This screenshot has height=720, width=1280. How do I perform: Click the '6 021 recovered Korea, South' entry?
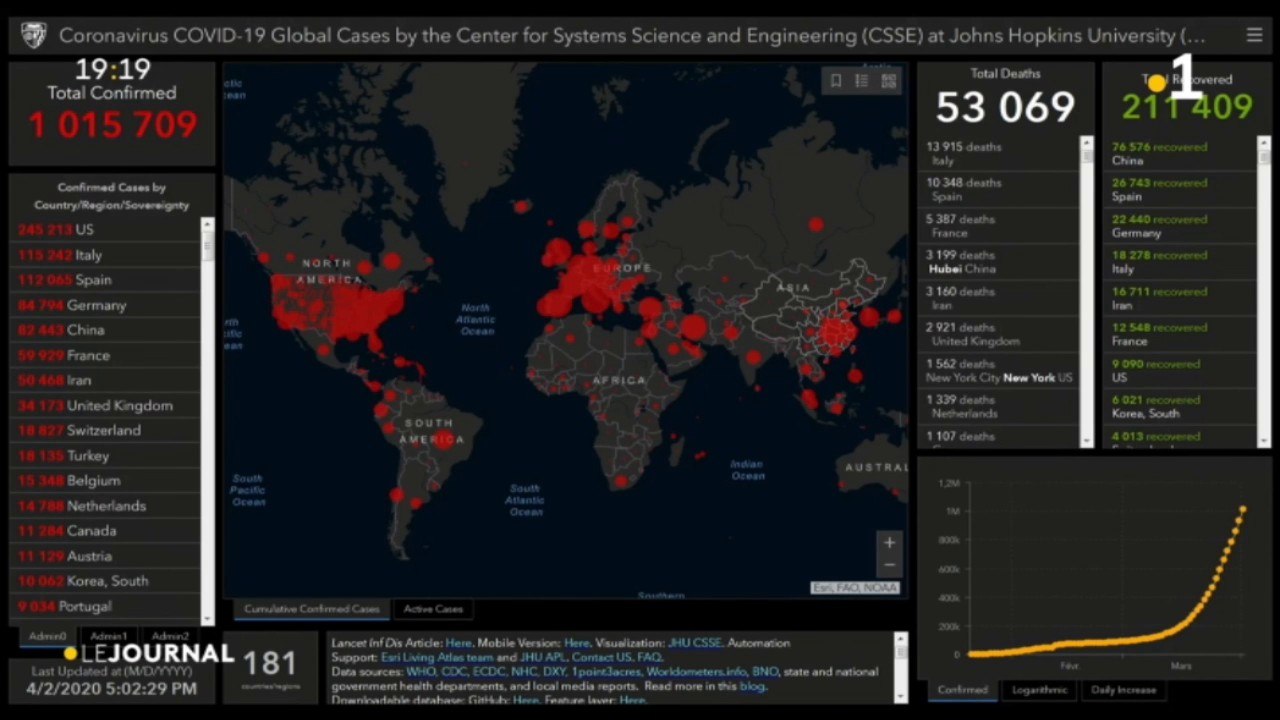point(1180,406)
